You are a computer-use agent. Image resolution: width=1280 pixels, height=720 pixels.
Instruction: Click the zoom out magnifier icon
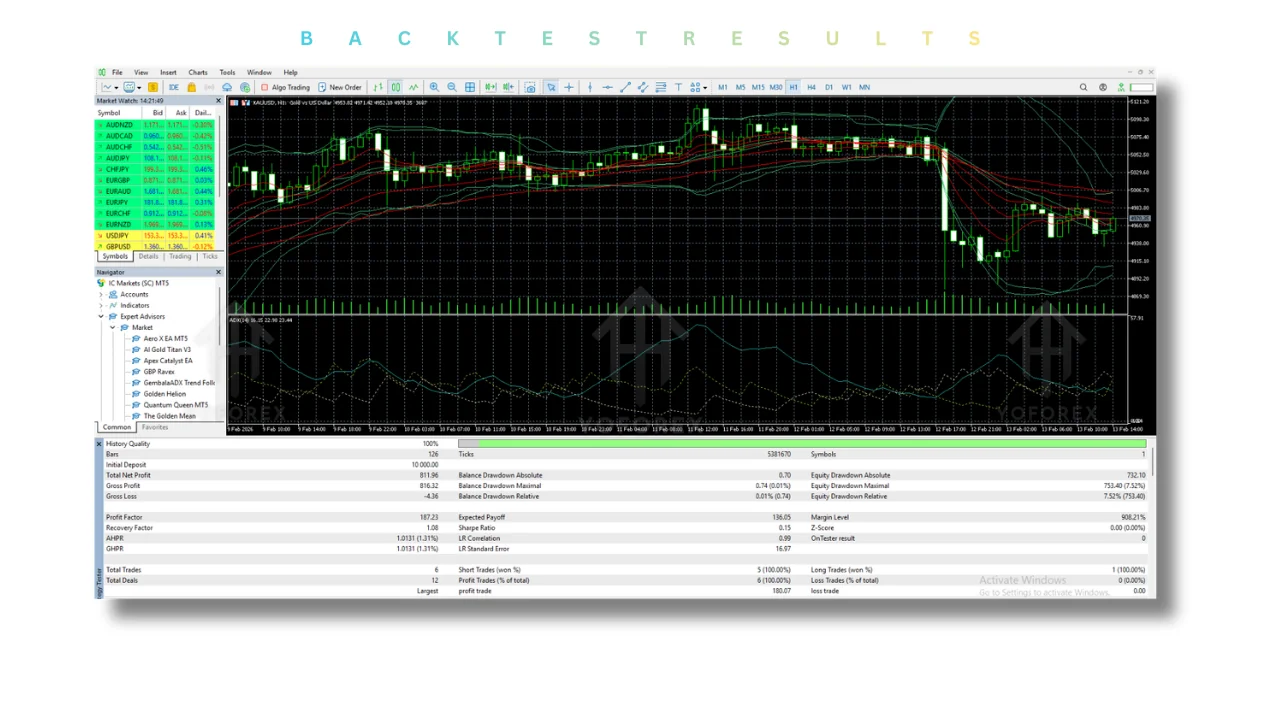[x=452, y=87]
